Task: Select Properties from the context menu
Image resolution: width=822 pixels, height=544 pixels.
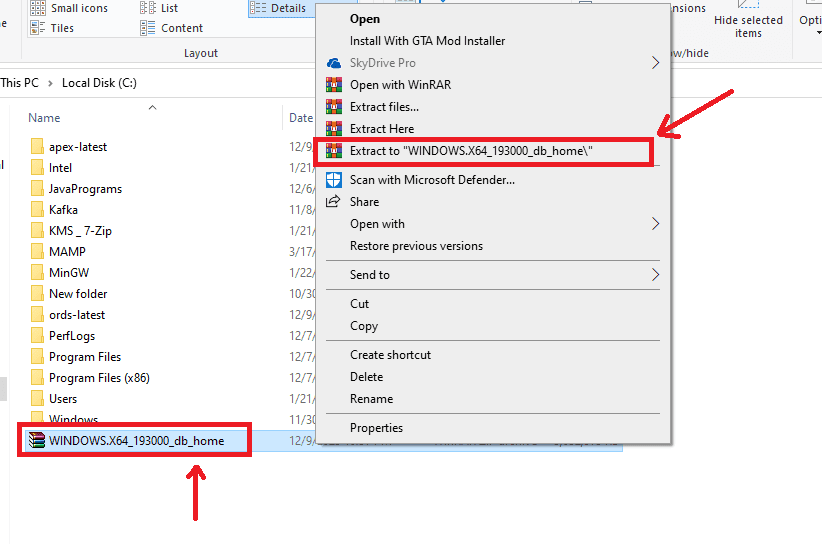Action: (376, 428)
